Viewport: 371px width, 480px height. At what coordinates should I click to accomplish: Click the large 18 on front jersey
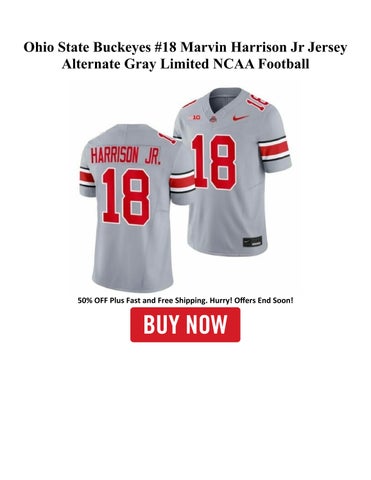(x=214, y=162)
